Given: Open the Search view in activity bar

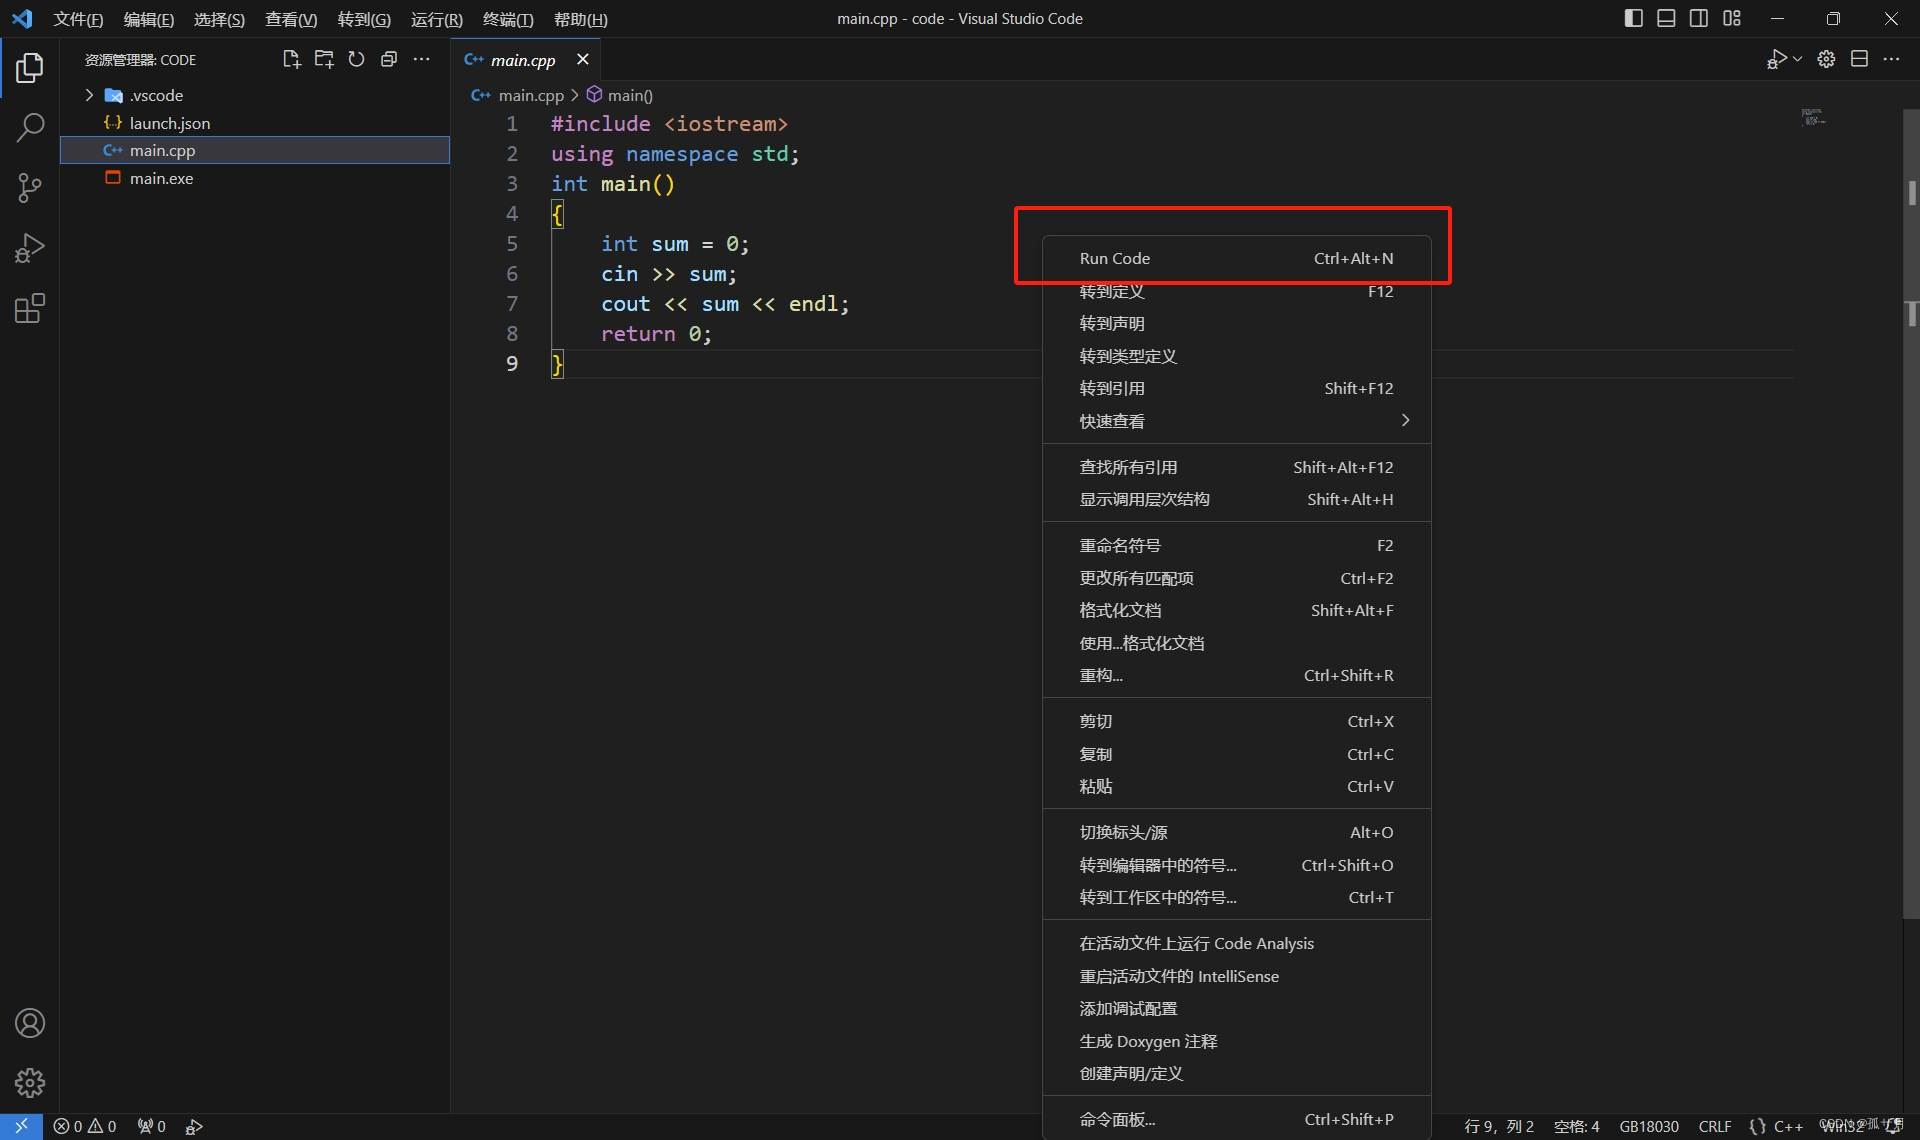Looking at the screenshot, I should coord(30,128).
